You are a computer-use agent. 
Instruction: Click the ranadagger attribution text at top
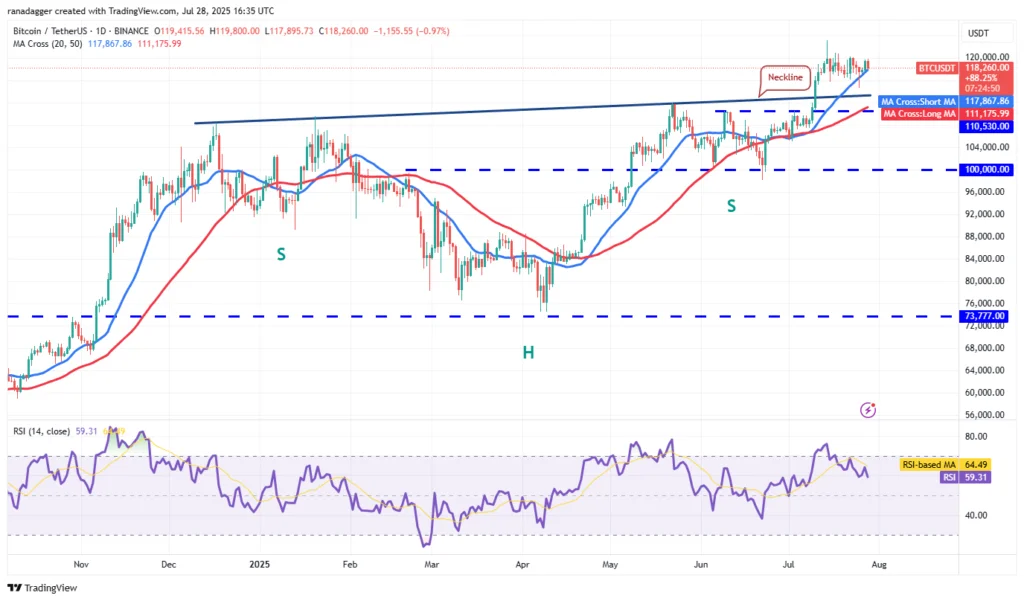click(x=141, y=11)
